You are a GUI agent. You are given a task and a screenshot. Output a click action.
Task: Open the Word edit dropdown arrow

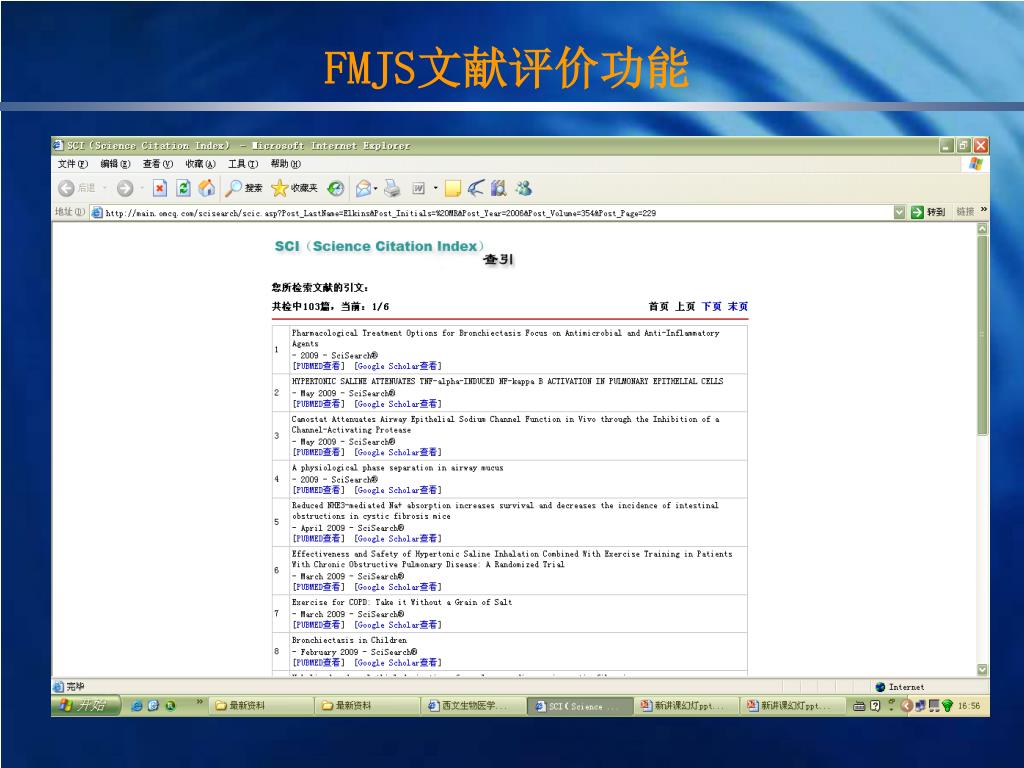436,189
